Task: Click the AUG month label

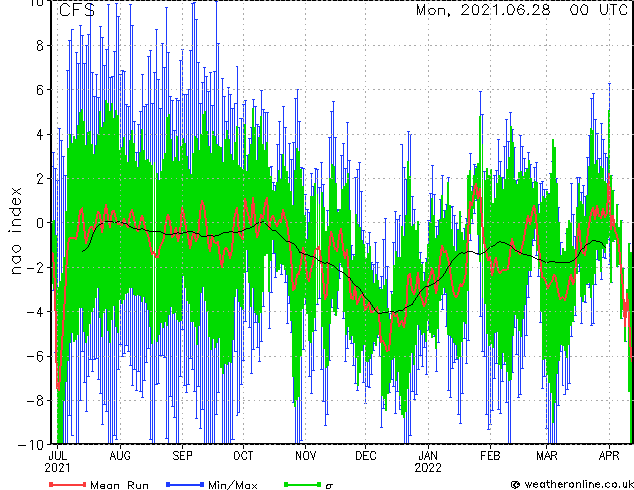Action: point(120,456)
